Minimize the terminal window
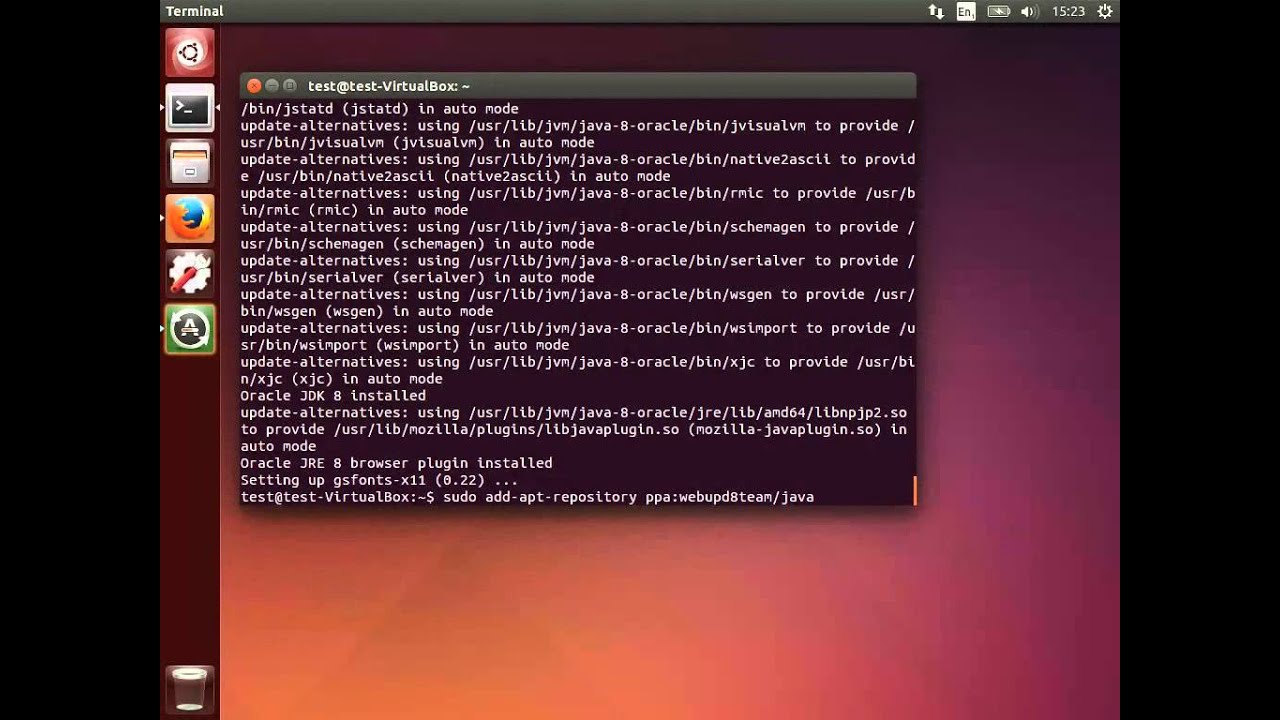 tap(272, 86)
